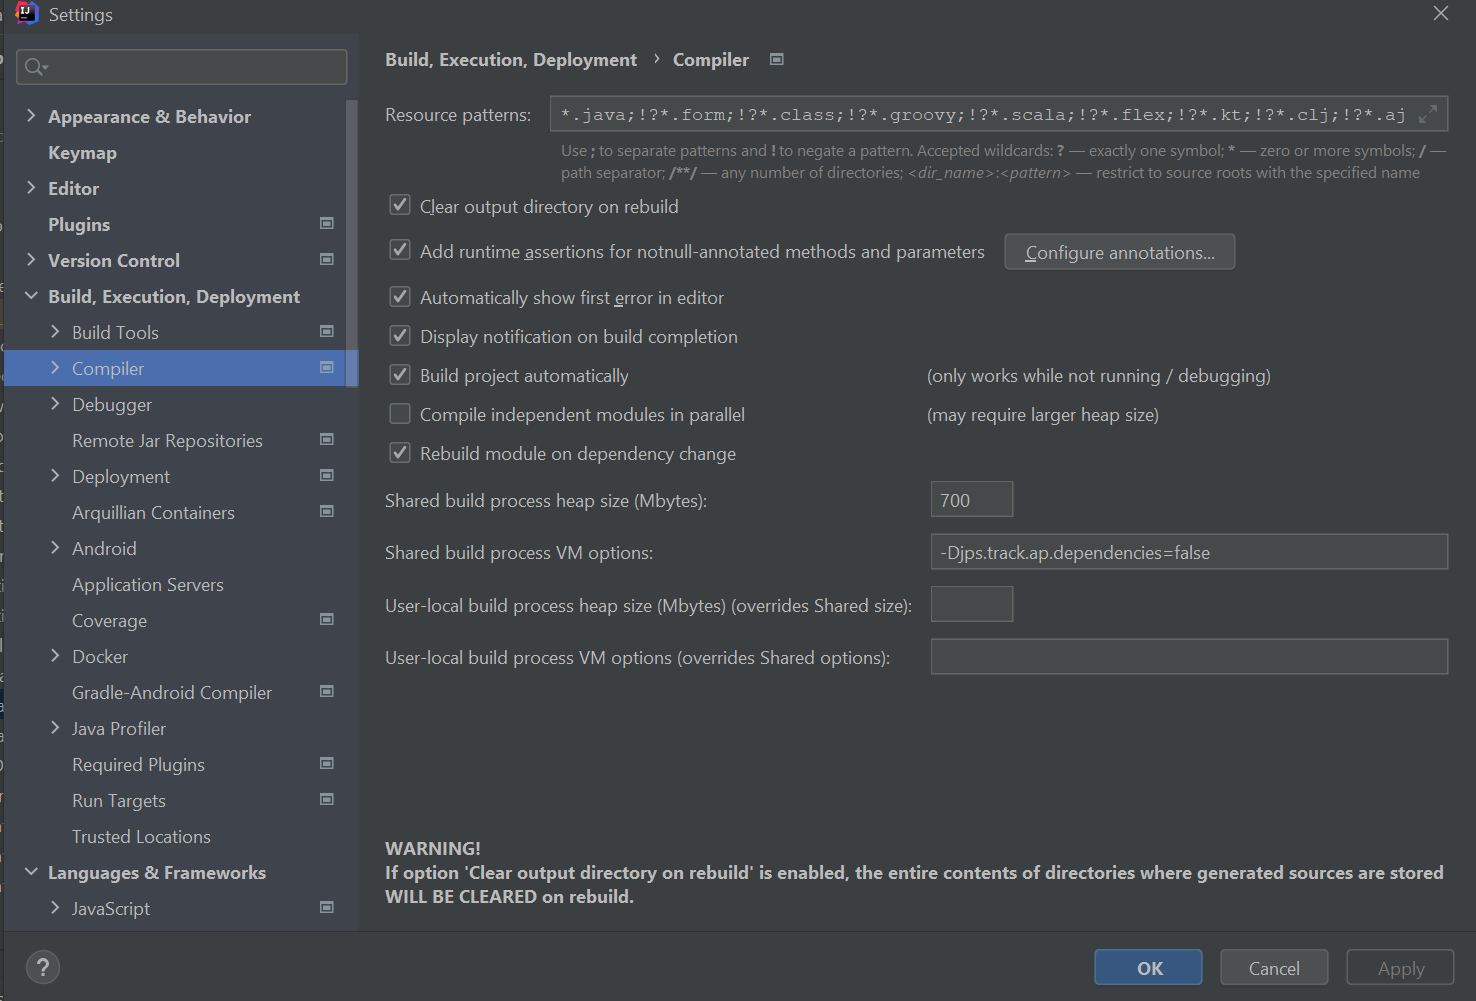The image size is (1476, 1001).
Task: Click the help question mark icon
Action: pos(42,967)
